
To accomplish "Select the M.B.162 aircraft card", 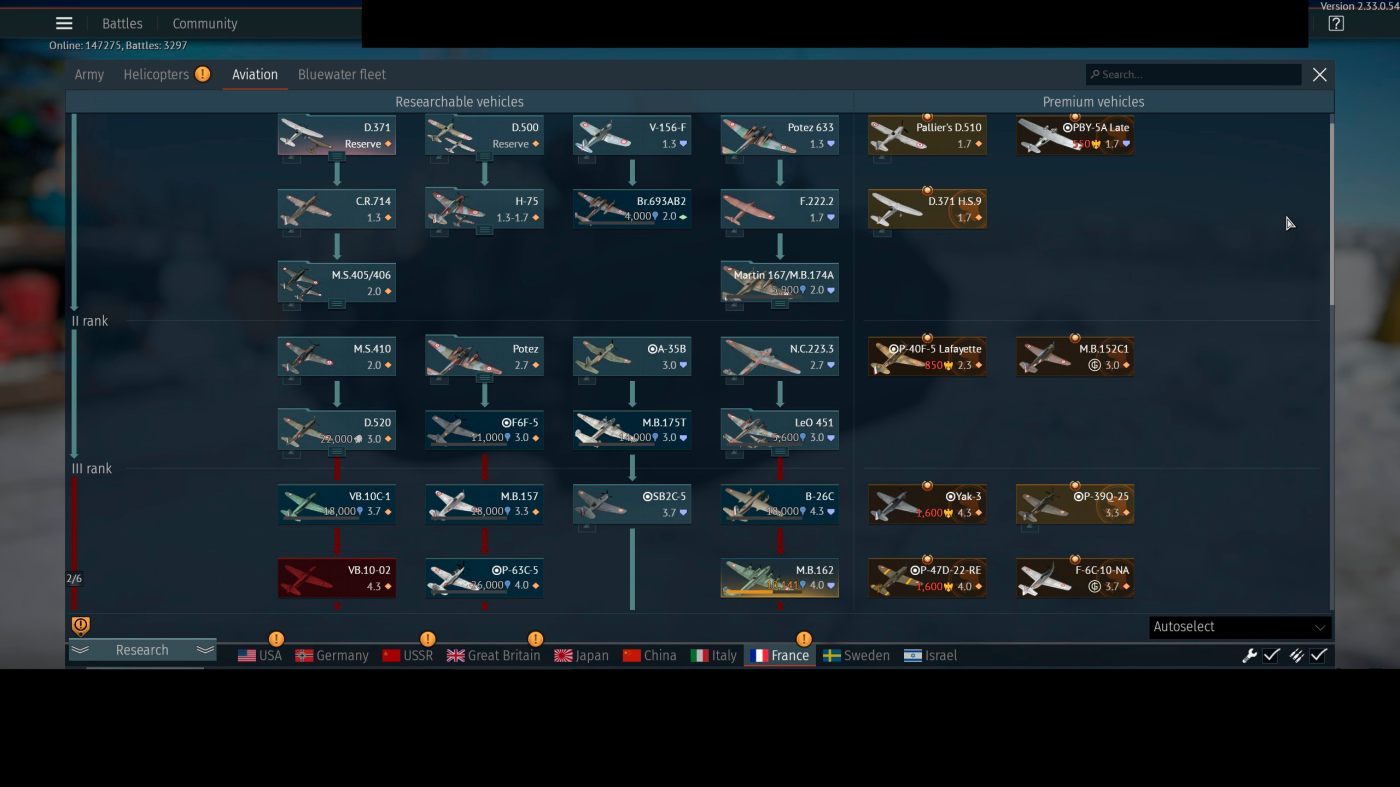I will 780,578.
